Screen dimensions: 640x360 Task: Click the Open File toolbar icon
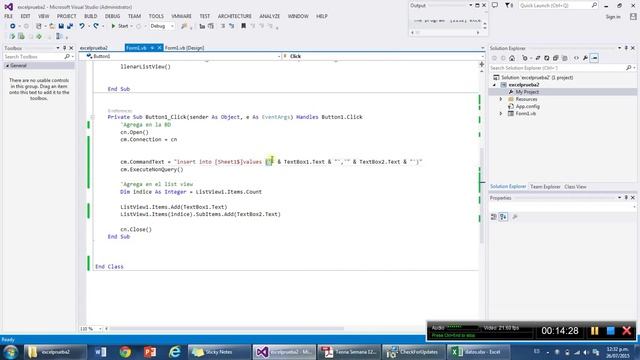click(x=52, y=26)
